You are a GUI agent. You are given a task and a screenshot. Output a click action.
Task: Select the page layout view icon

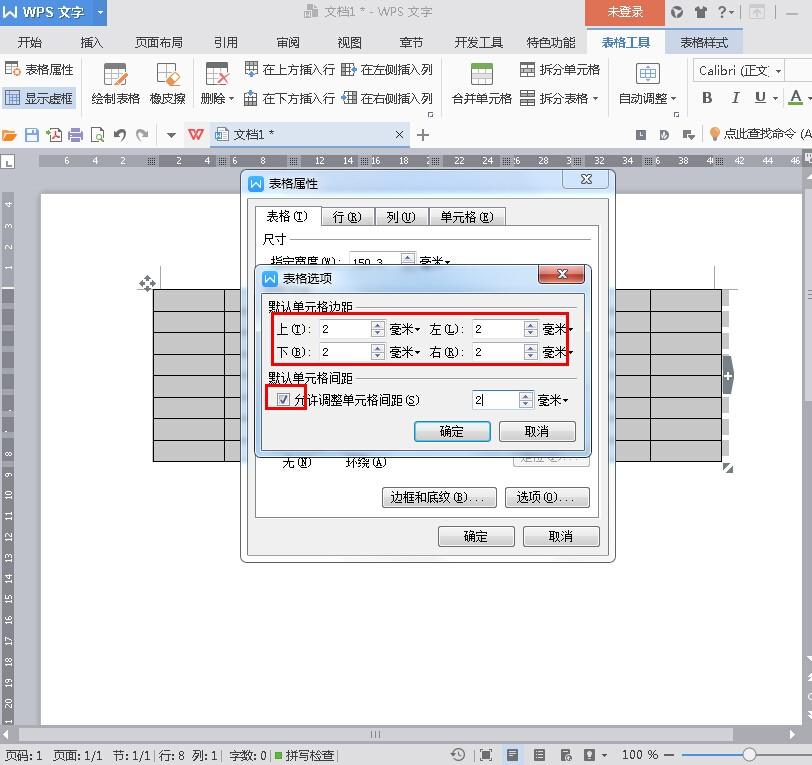coord(513,755)
